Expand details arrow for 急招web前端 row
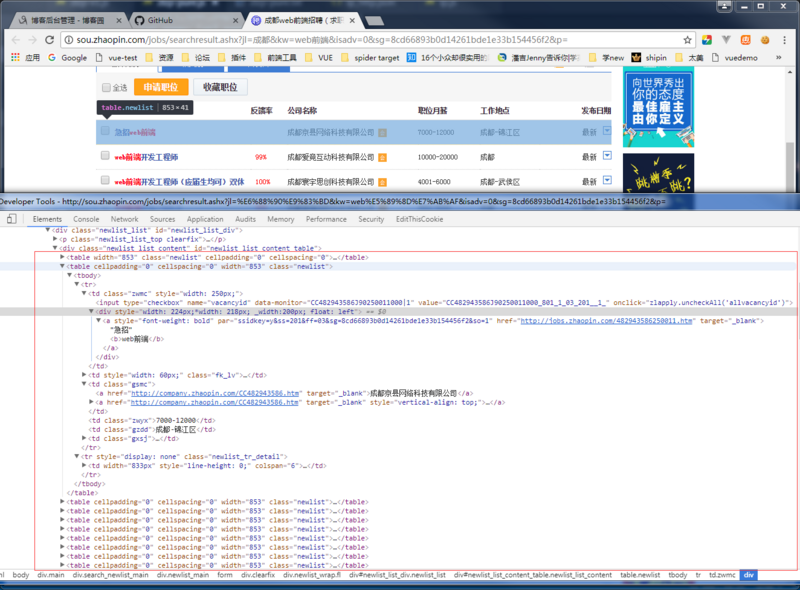800x590 pixels. click(x=607, y=131)
